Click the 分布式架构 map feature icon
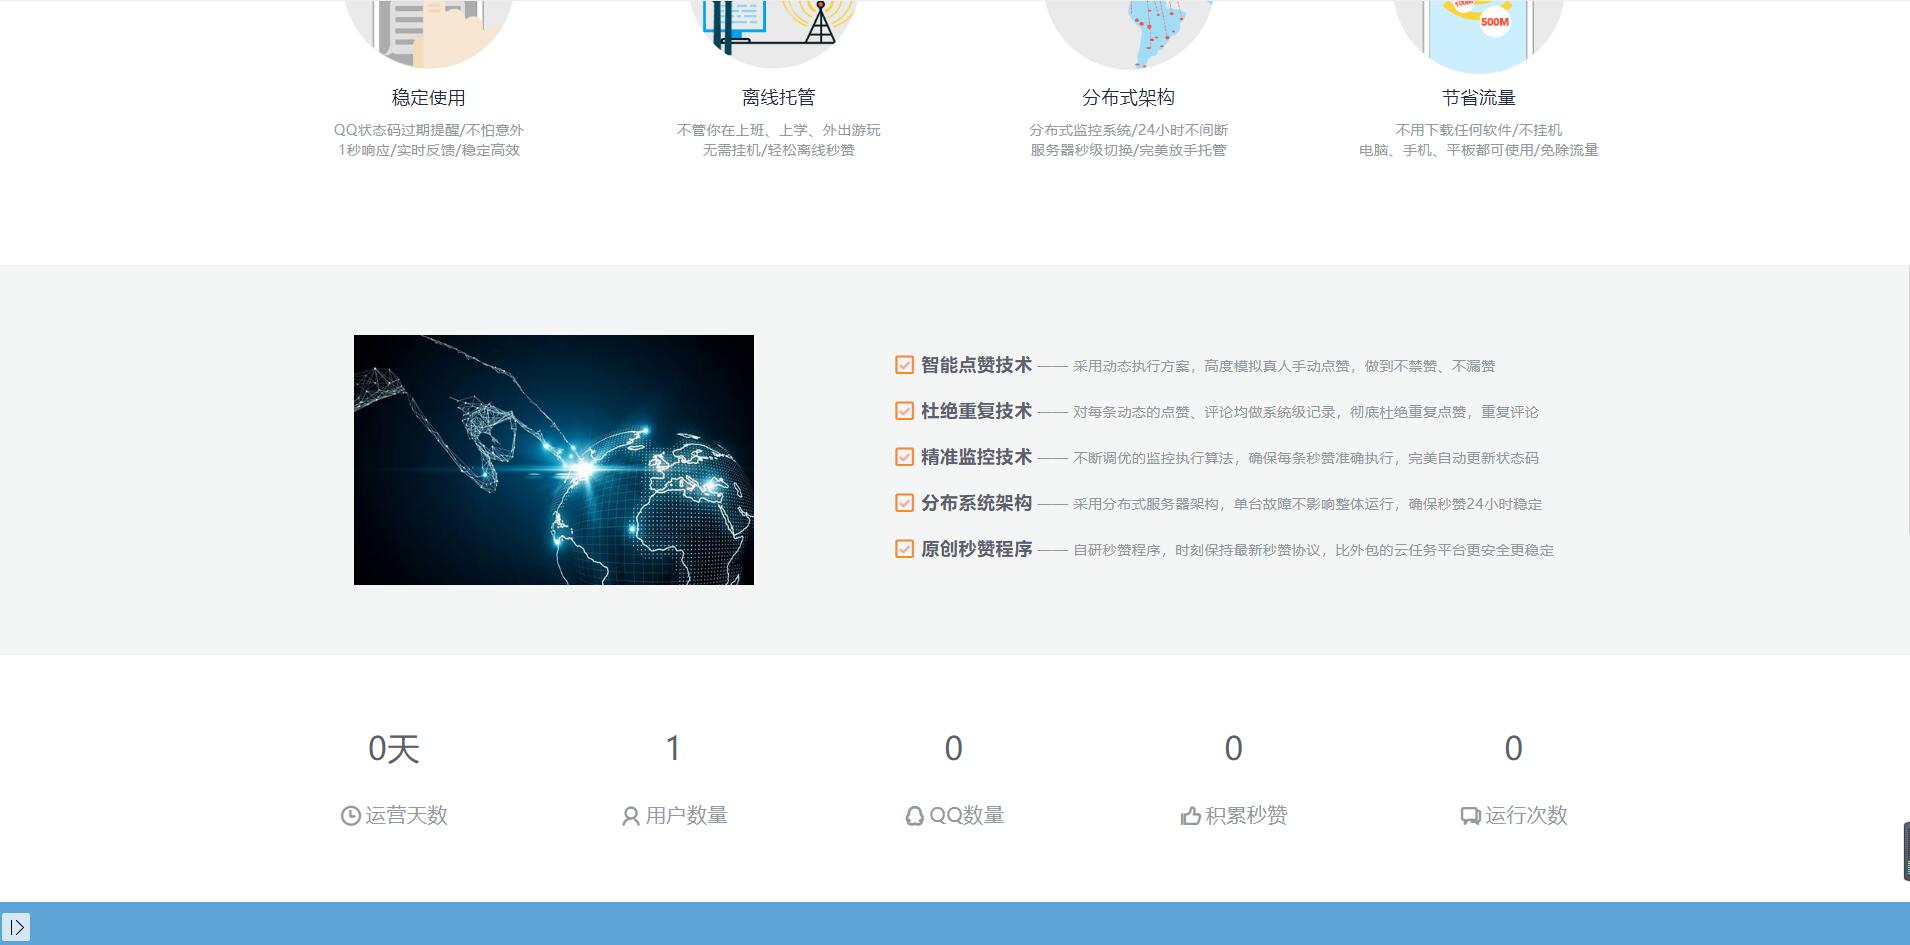1910x945 pixels. (x=1128, y=30)
